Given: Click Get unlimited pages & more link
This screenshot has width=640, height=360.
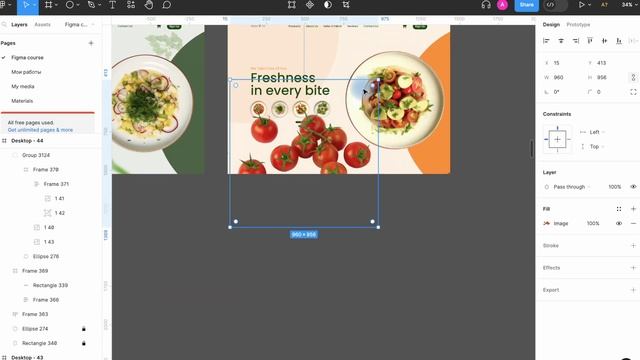Looking at the screenshot, I should [x=40, y=130].
